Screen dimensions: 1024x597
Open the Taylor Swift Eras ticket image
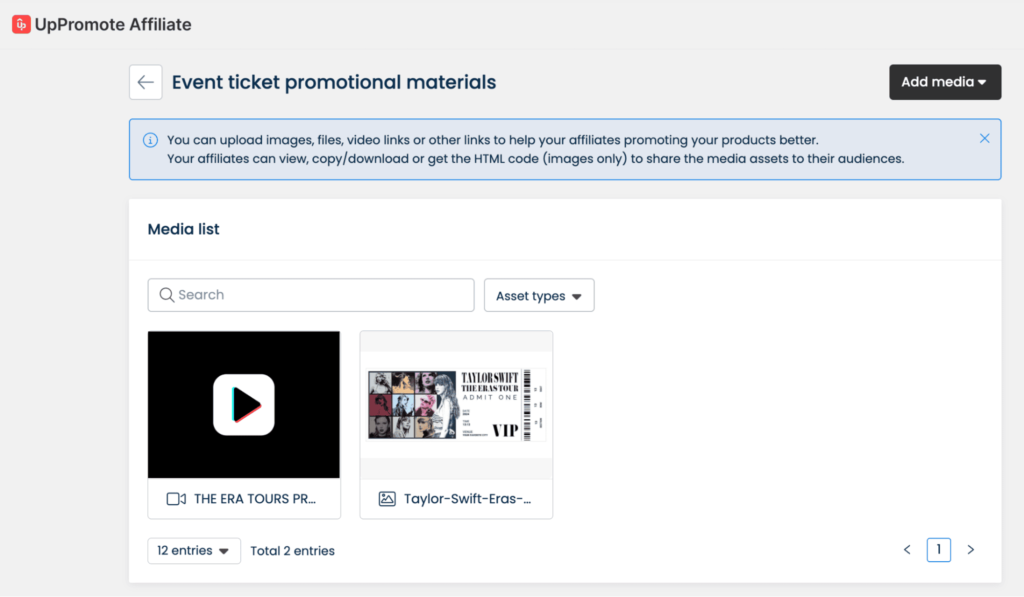(456, 404)
